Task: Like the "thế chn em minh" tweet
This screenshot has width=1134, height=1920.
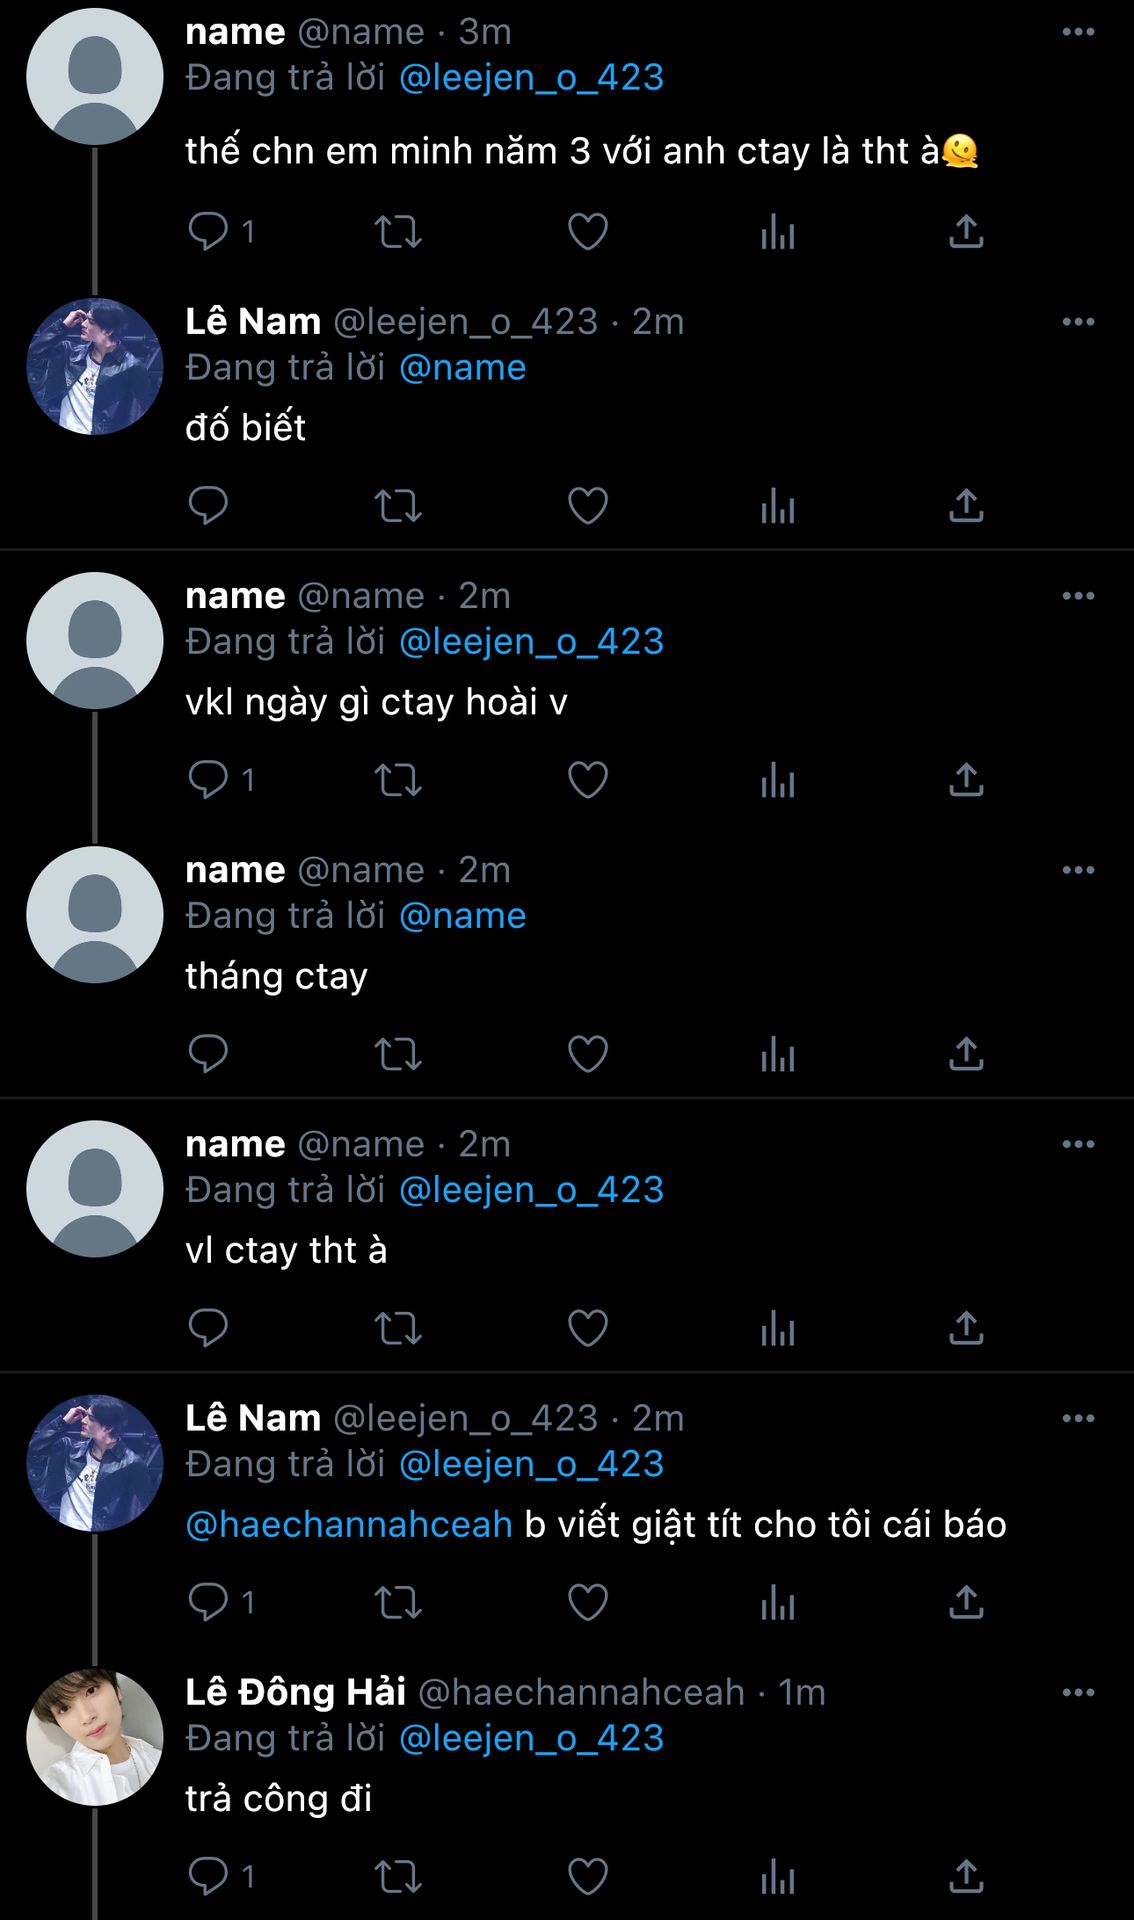Action: [587, 232]
